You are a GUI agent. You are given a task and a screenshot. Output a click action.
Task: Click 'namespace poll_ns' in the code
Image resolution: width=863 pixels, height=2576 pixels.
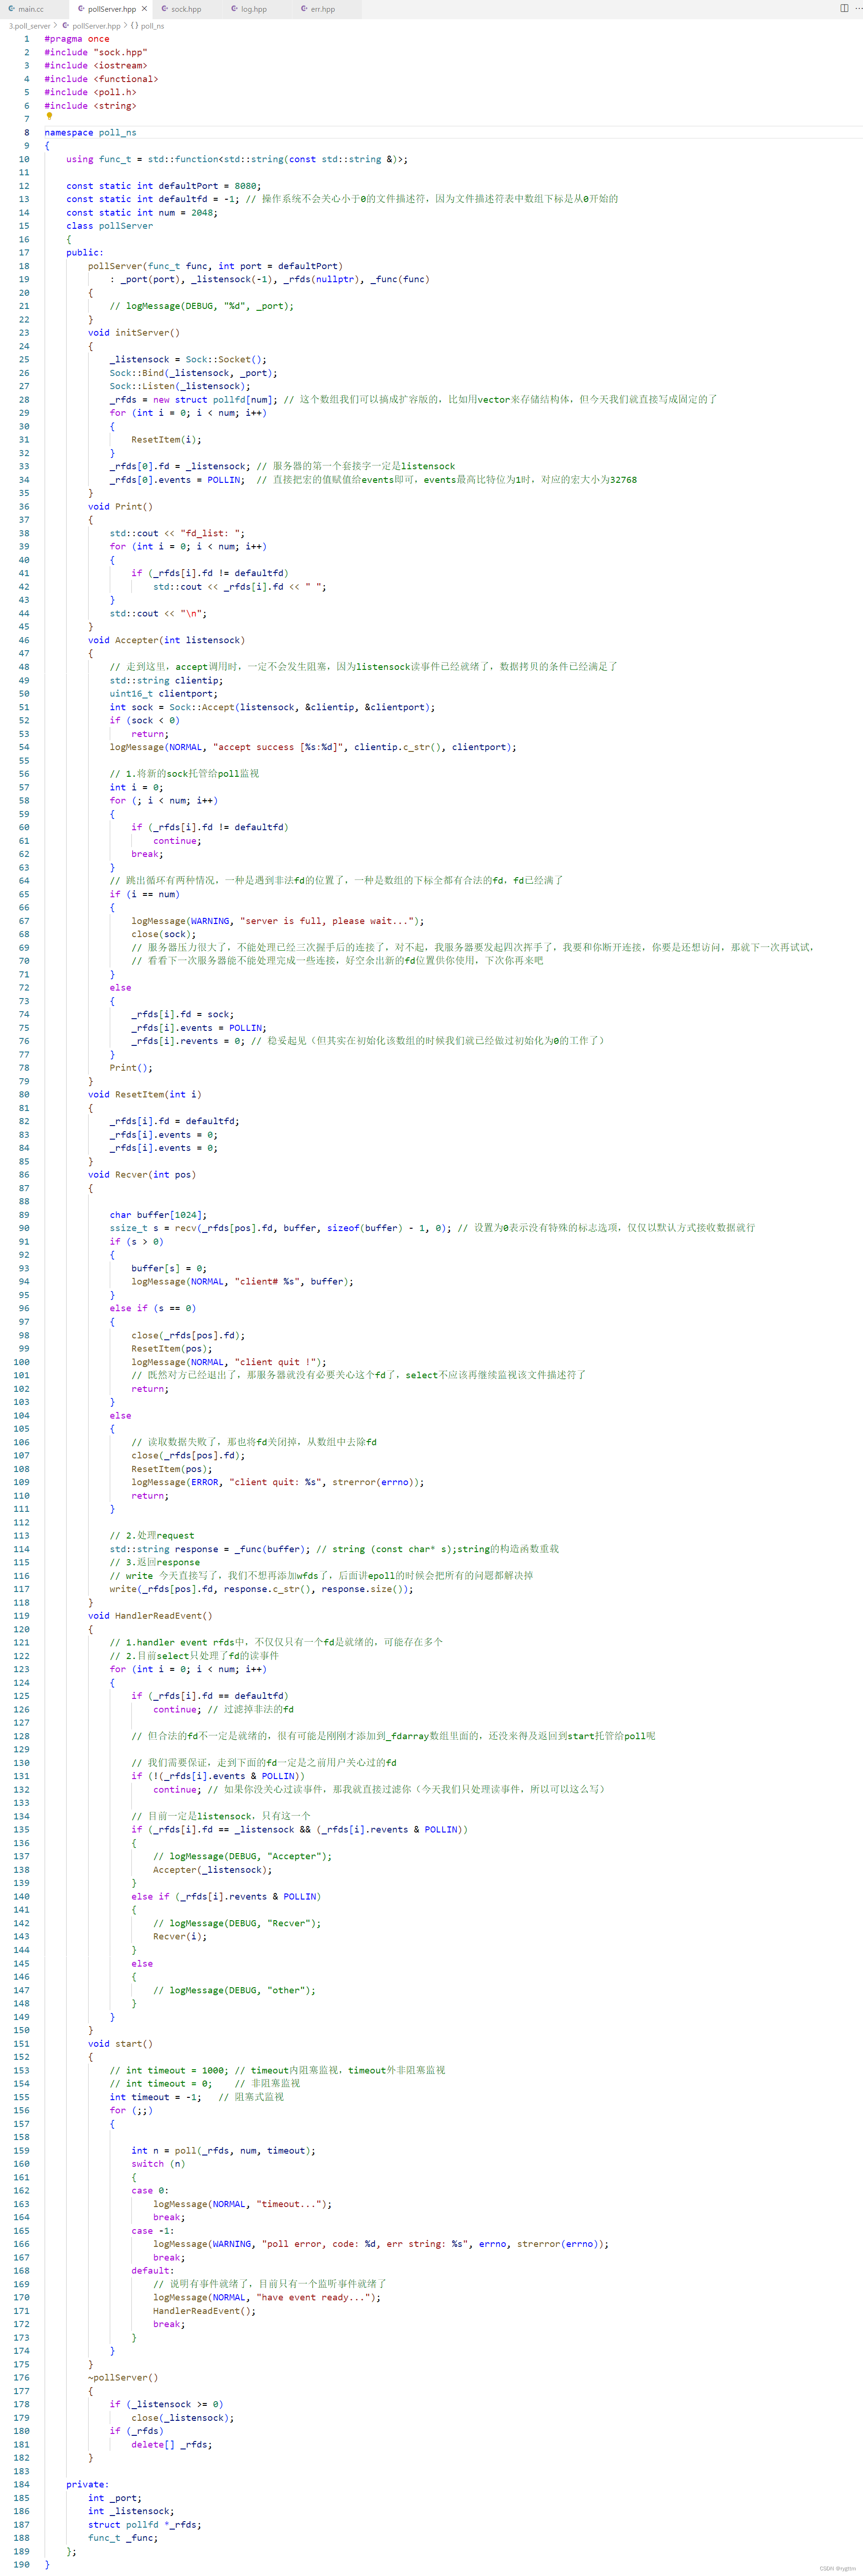[90, 132]
